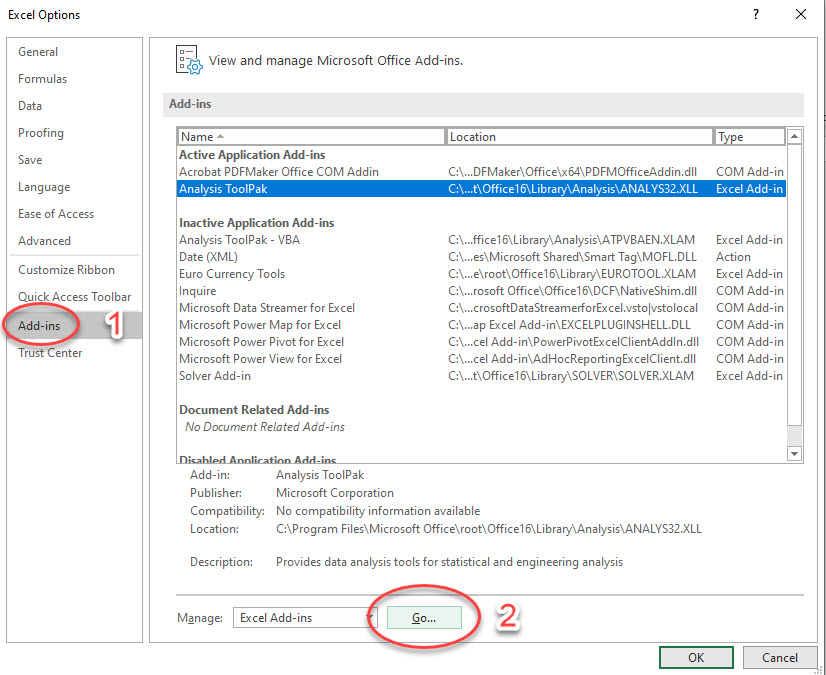826x675 pixels.
Task: Open the Manage Excel Add-ins dropdown
Action: (304, 618)
